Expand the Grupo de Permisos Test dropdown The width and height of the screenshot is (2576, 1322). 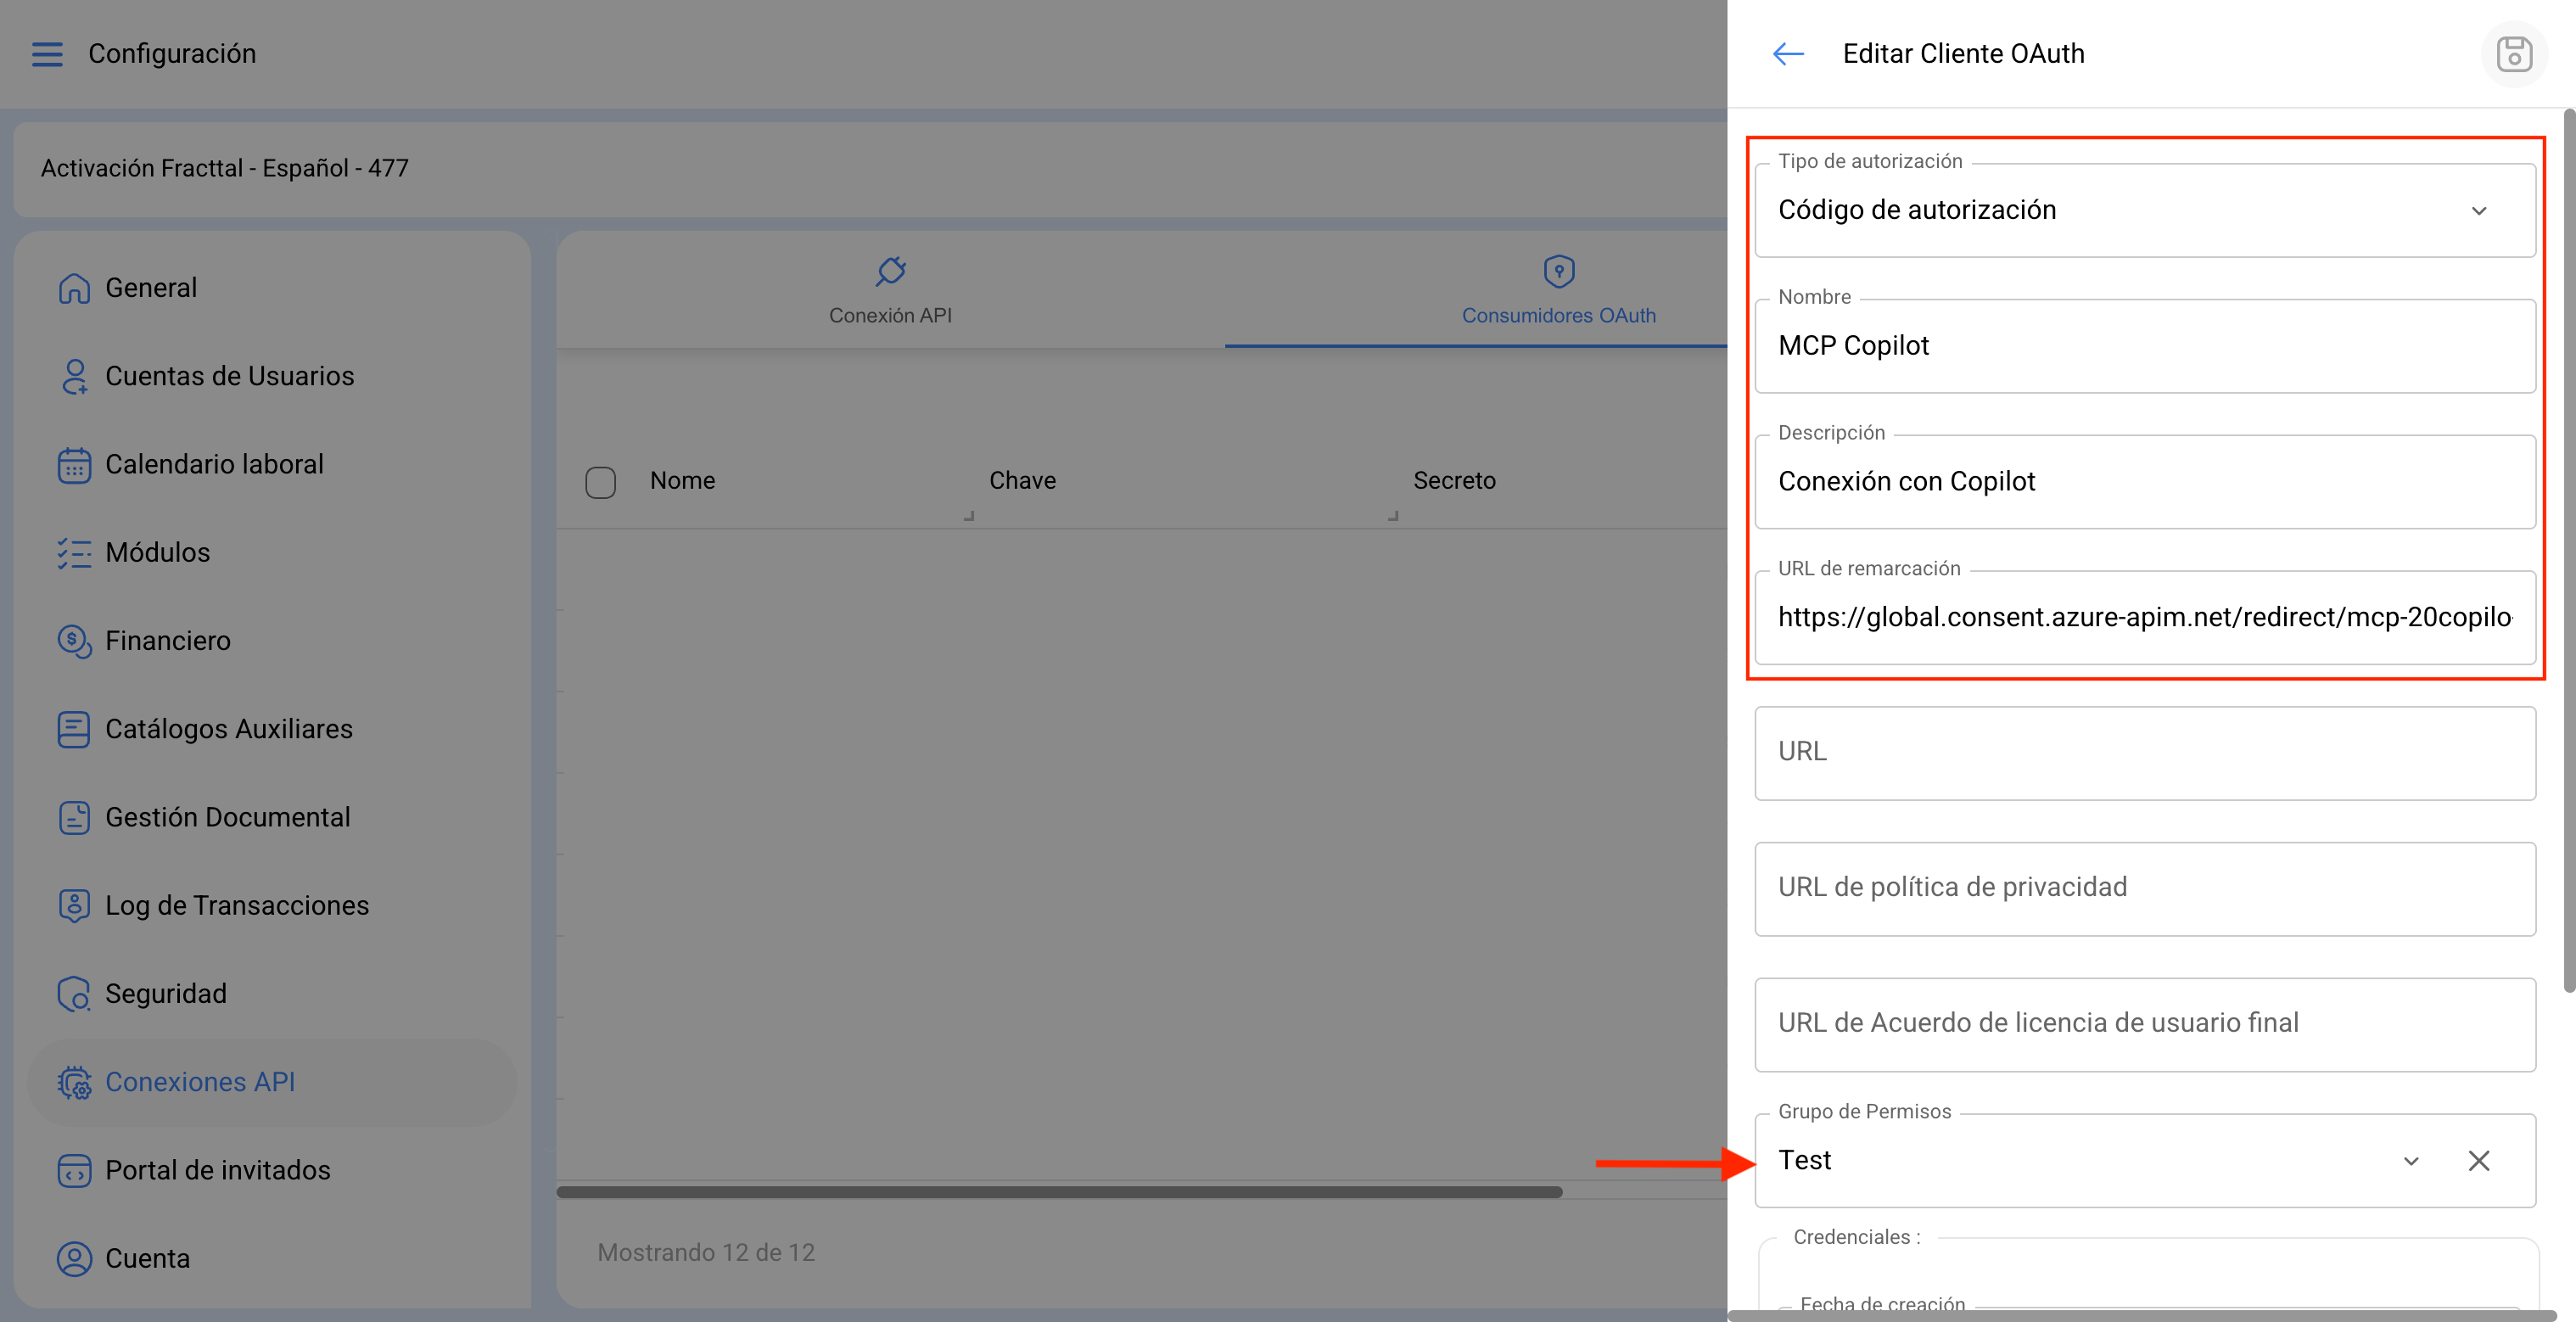coord(2411,1161)
